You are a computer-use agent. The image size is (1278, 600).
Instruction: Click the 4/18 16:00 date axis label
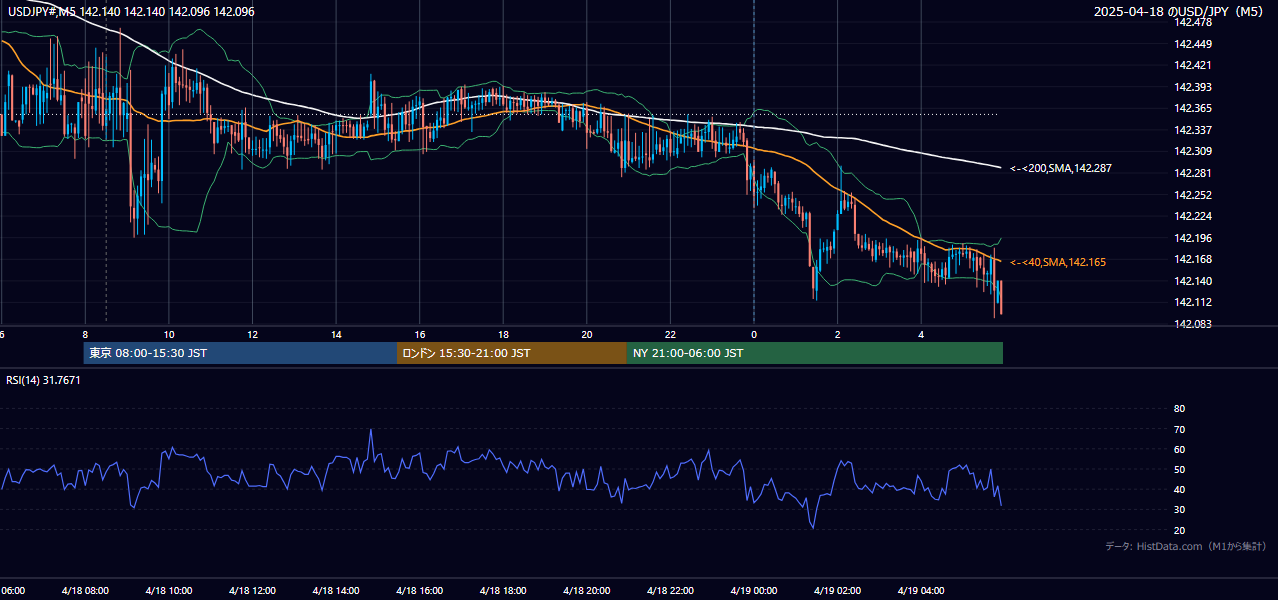pos(419,590)
